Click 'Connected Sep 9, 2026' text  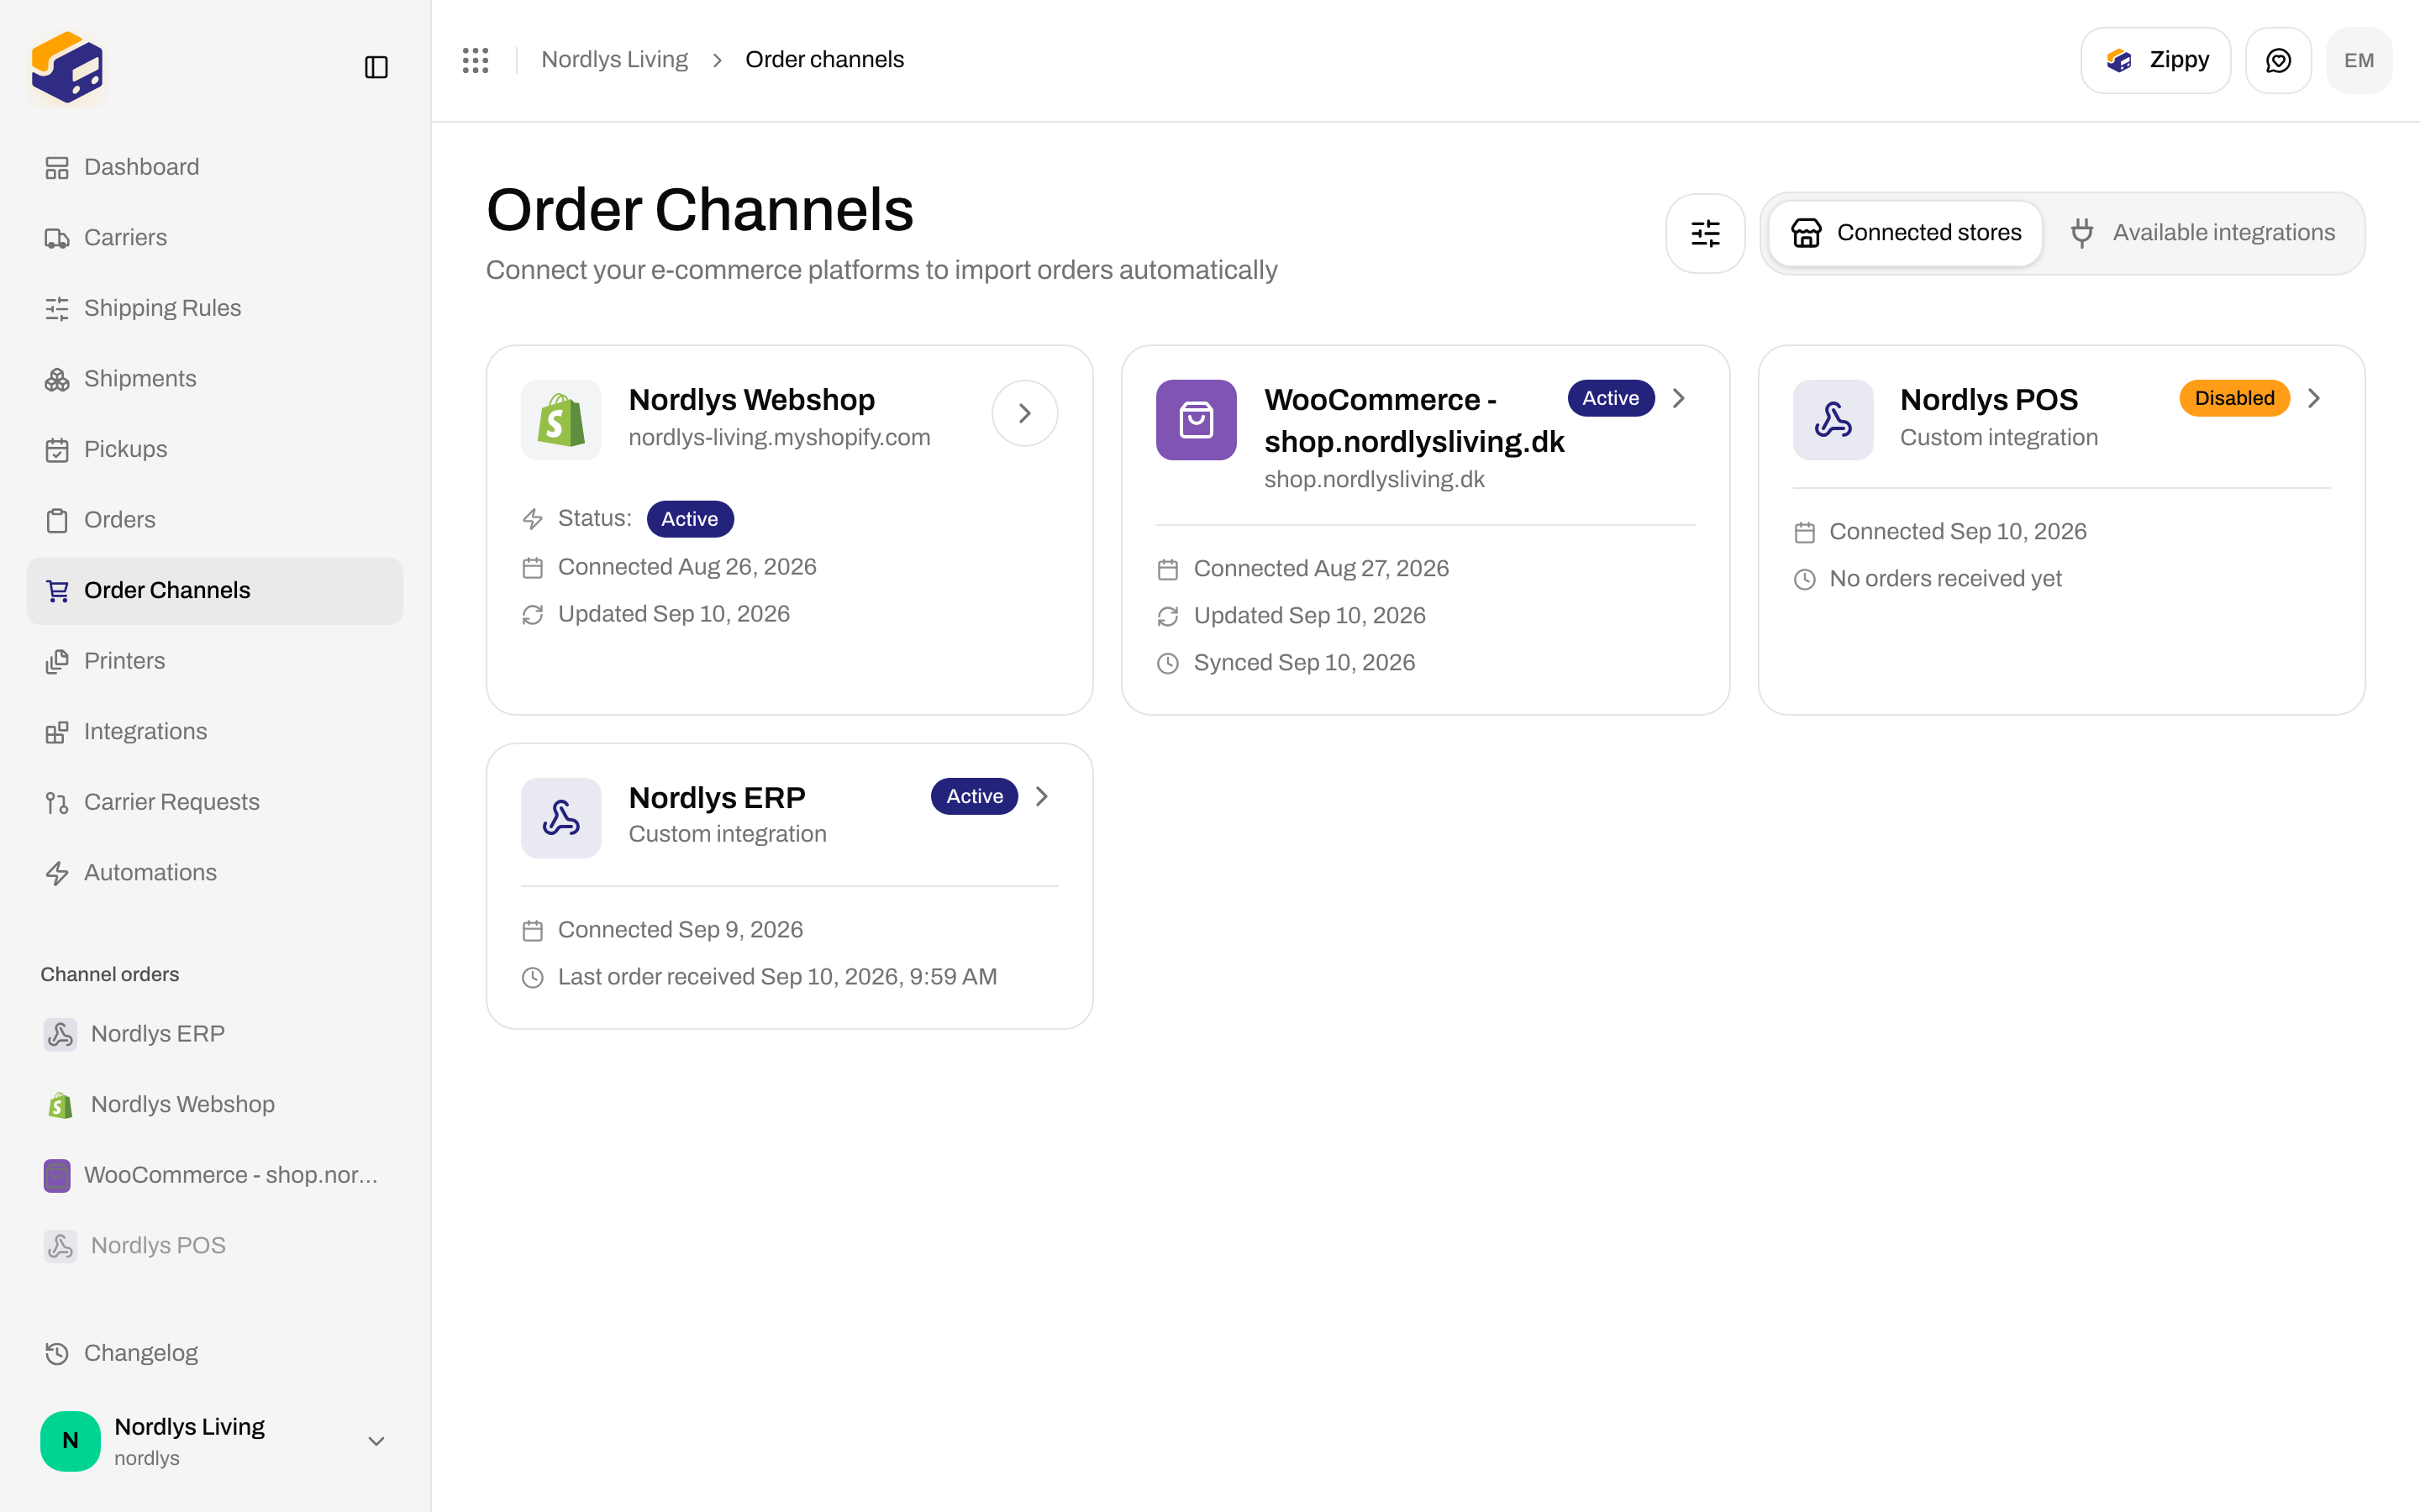[x=680, y=930]
